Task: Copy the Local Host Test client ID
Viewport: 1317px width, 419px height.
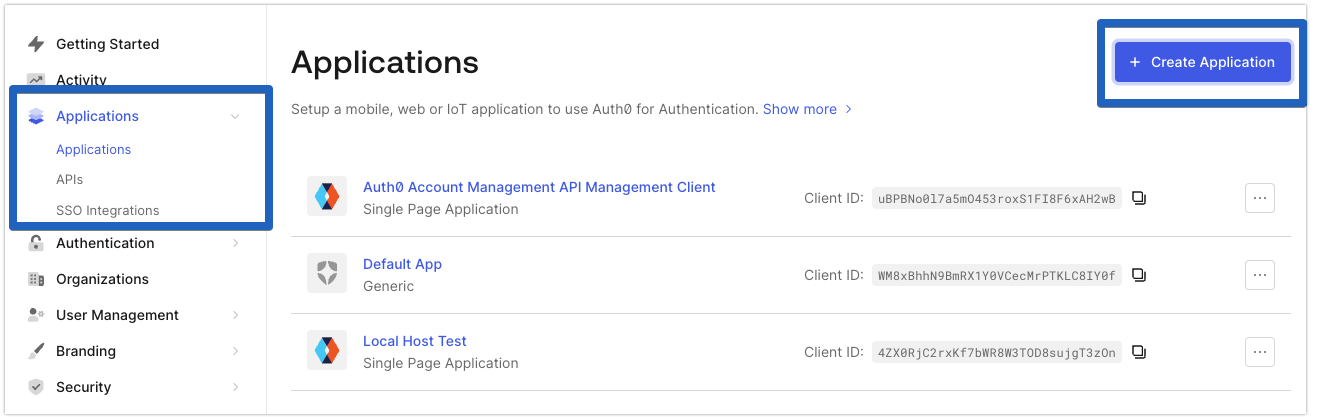Action: (1138, 352)
